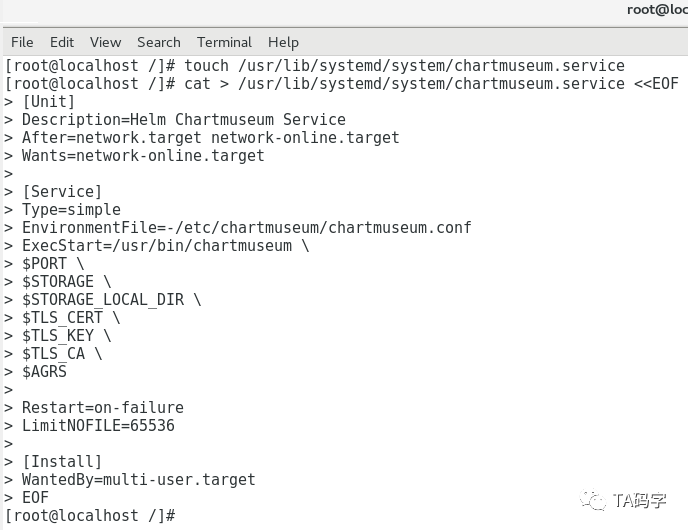Click the Restart=on-failure line

[x=103, y=408]
